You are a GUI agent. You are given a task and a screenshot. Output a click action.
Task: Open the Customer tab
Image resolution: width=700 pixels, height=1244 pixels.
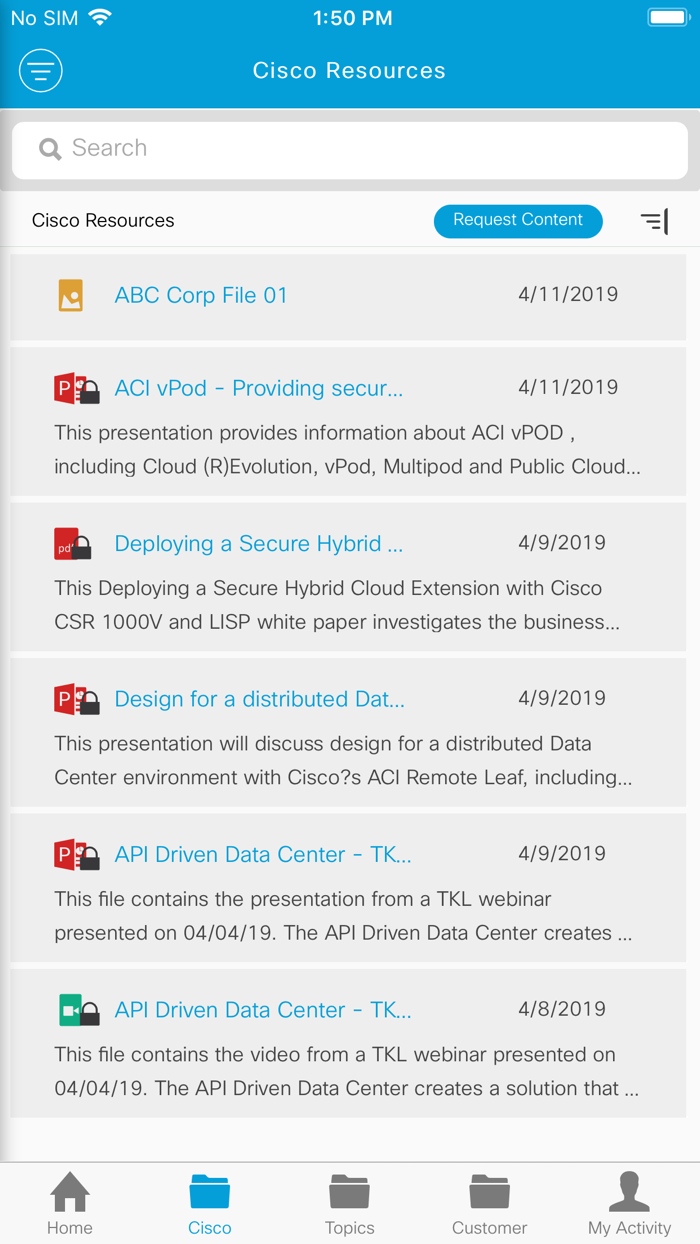click(489, 1205)
